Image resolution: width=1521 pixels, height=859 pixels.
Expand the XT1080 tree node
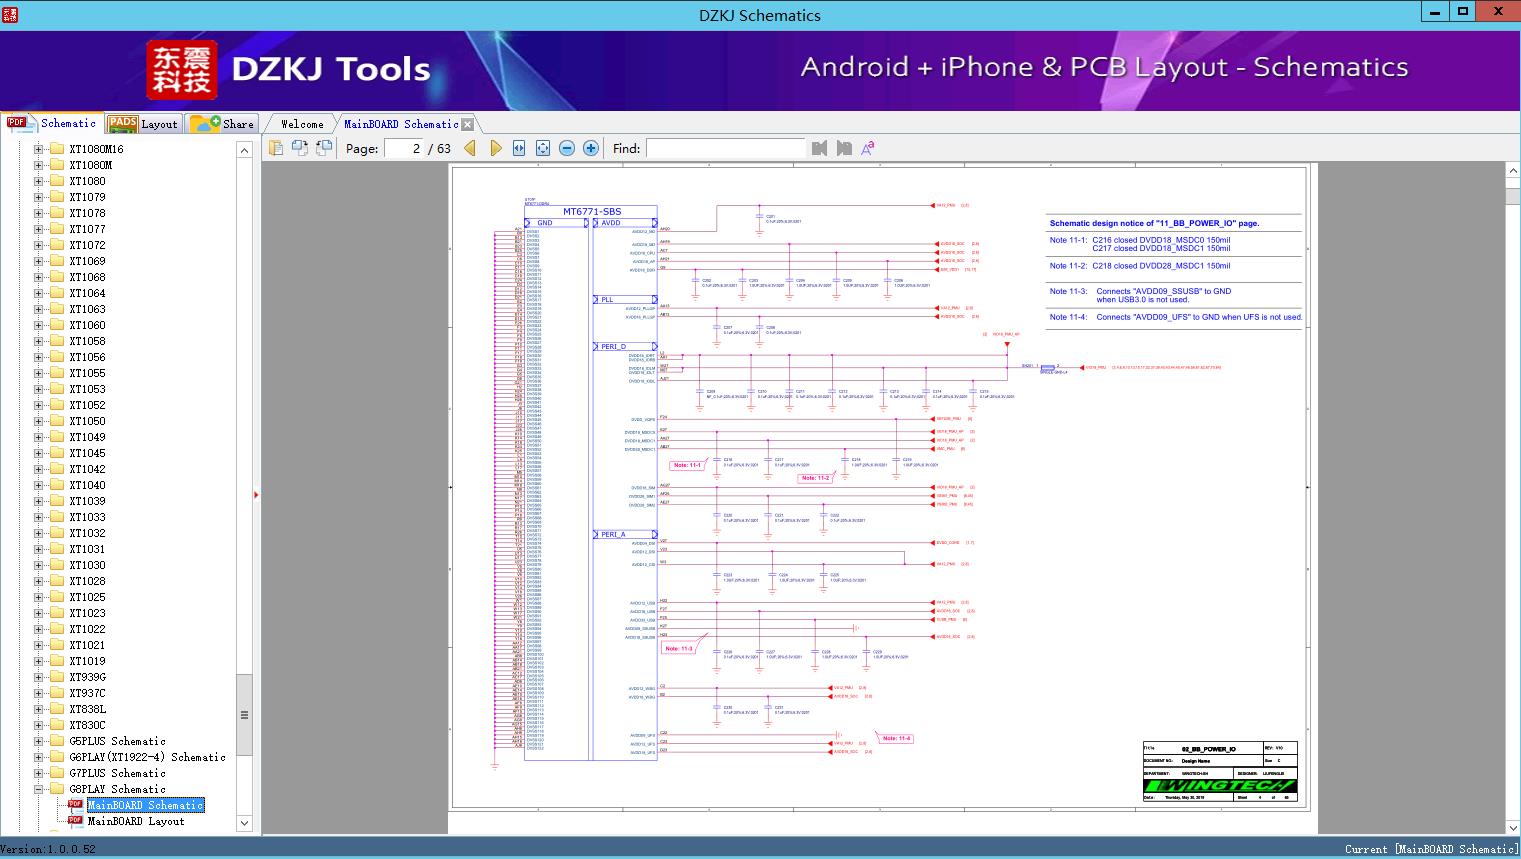[38, 181]
